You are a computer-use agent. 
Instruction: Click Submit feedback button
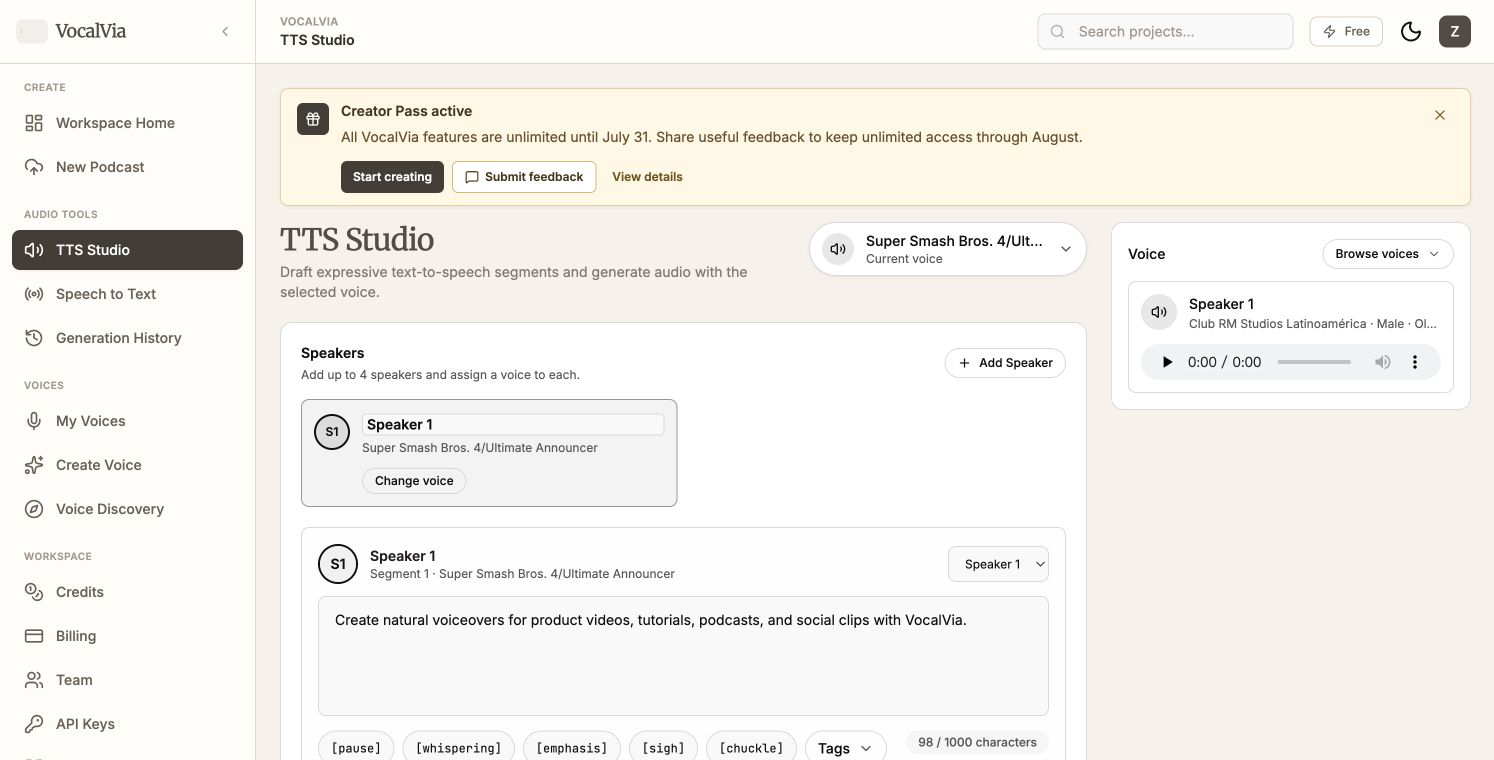tap(524, 177)
